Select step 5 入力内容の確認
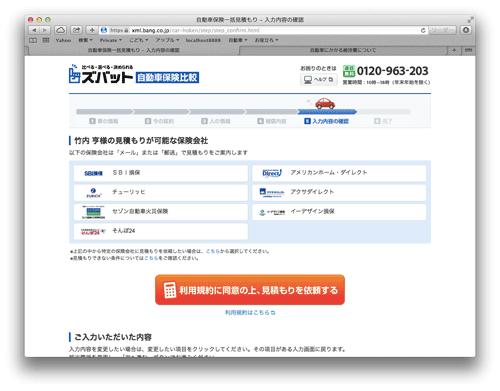This screenshot has height=391, width=500. pyautogui.click(x=327, y=121)
